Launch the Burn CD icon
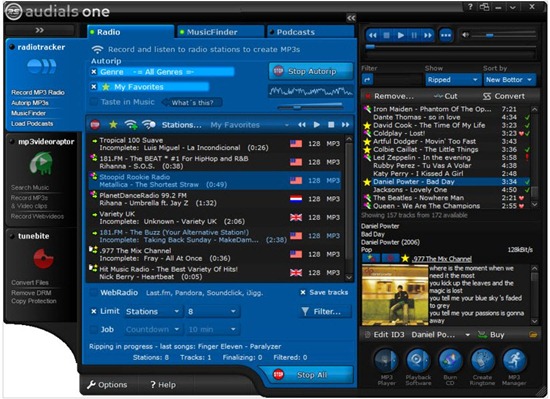Viewport: 550px width, 399px height. coord(450,360)
